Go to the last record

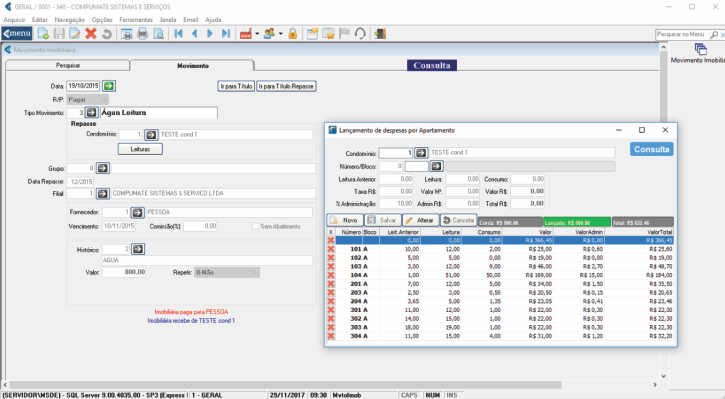[226, 33]
